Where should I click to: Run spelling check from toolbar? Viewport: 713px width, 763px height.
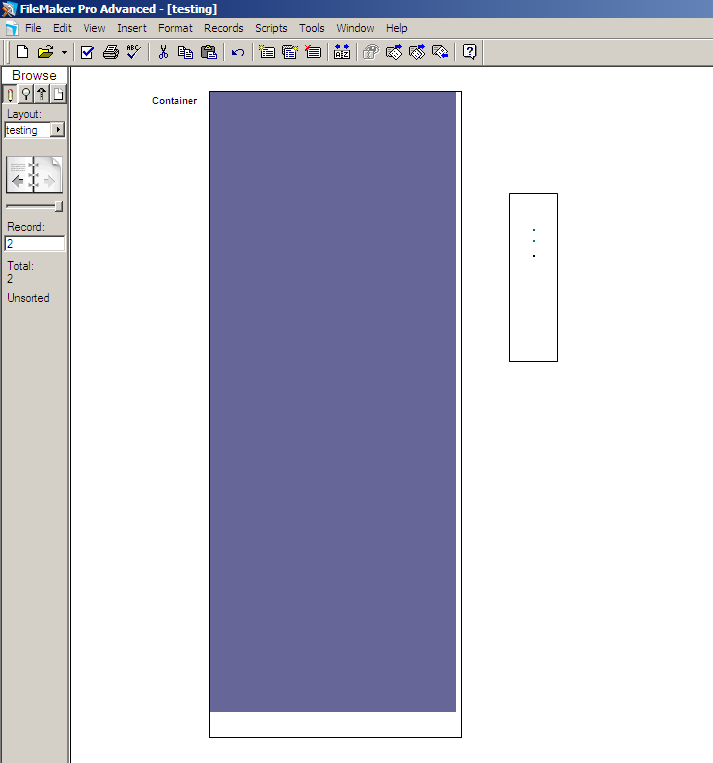click(x=133, y=52)
